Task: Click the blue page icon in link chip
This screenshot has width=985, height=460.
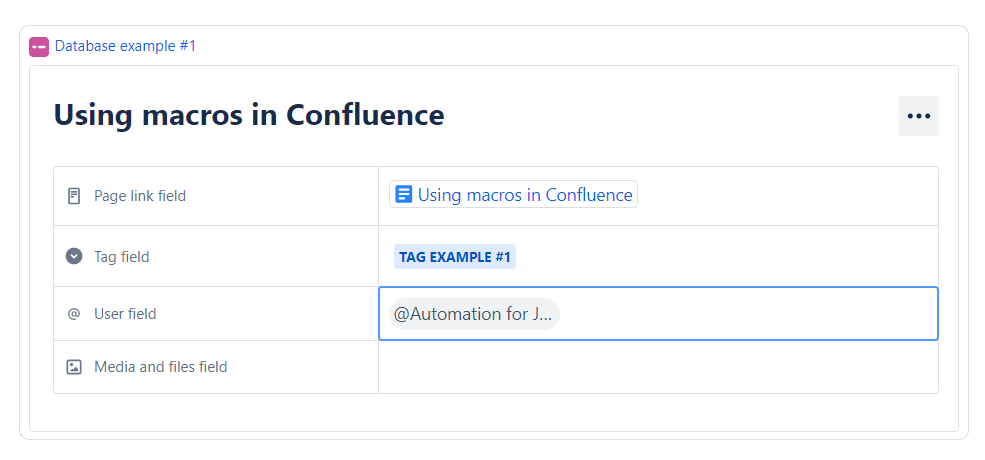Action: 404,195
